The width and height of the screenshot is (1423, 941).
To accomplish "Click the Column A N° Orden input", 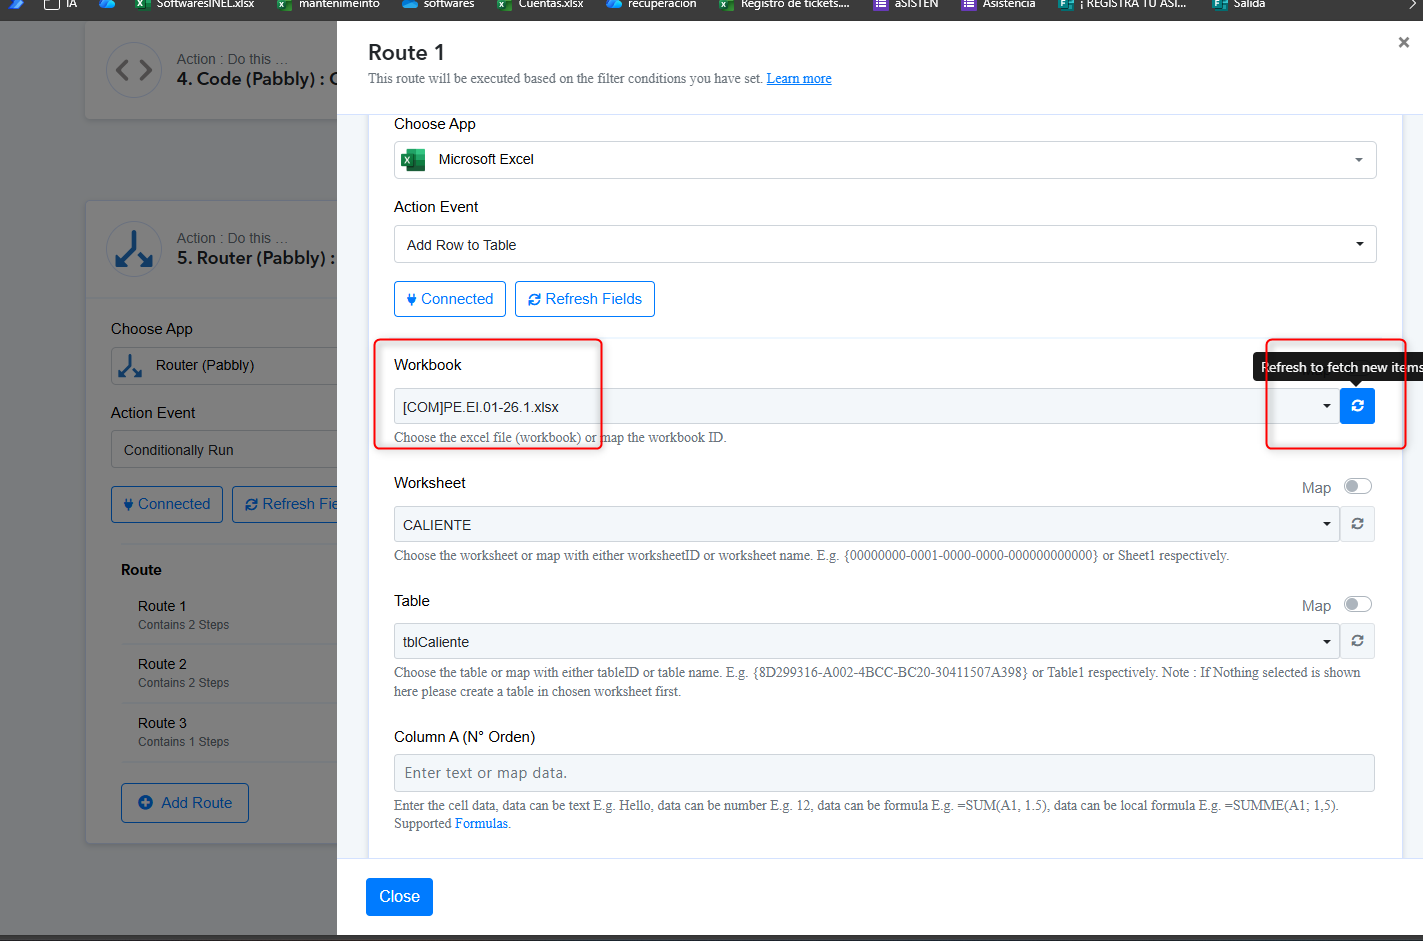I will tap(884, 773).
